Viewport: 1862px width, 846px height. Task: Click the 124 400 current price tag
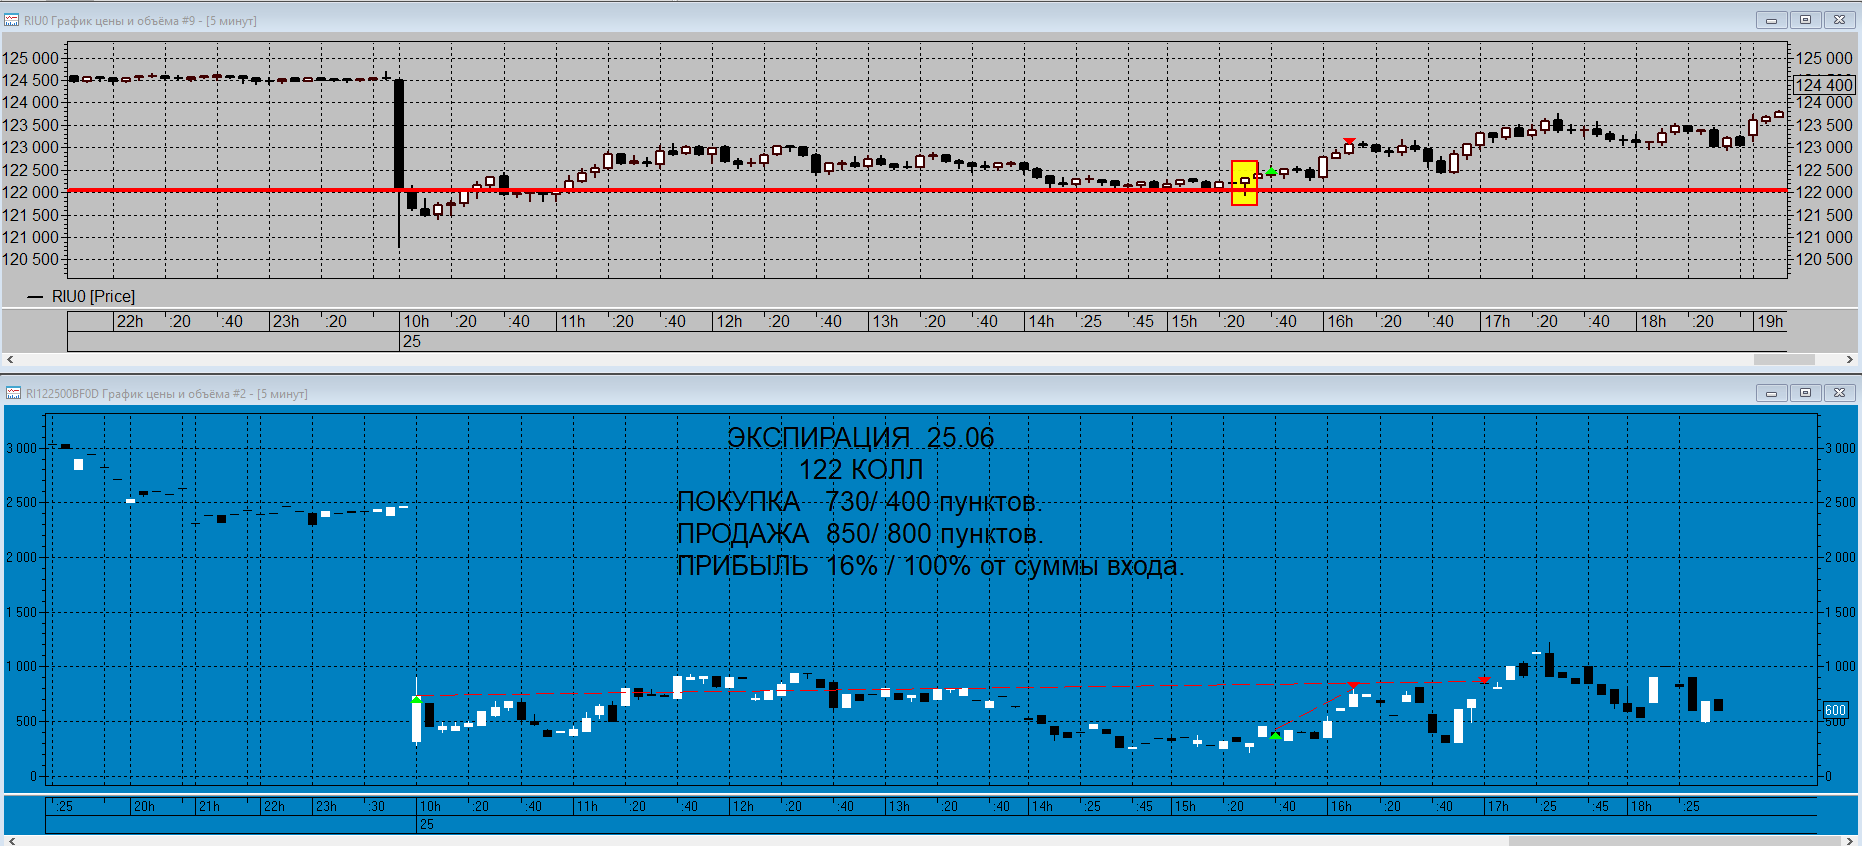[1825, 85]
